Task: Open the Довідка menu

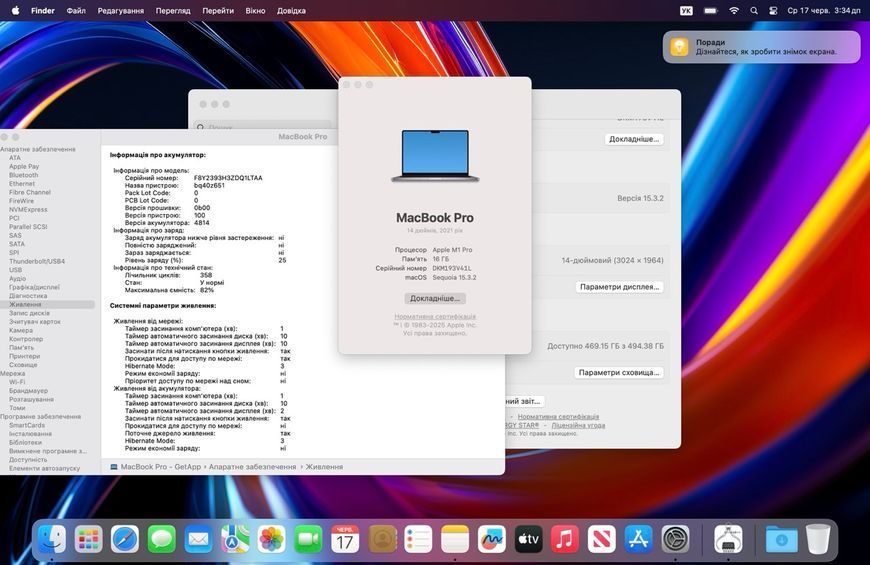Action: pos(291,10)
